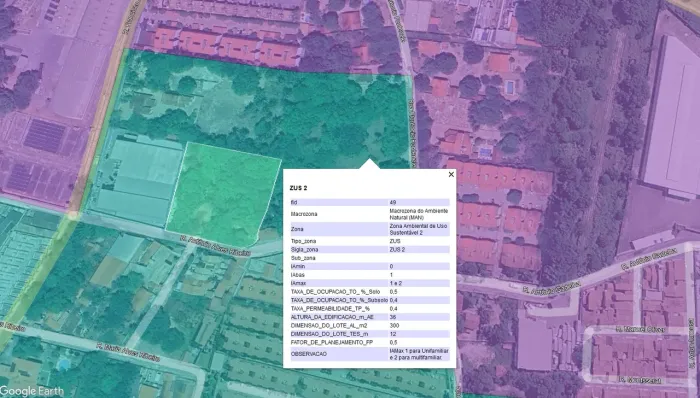Select the 0,5 value in the Solo row
700x398 pixels.
[x=393, y=292]
